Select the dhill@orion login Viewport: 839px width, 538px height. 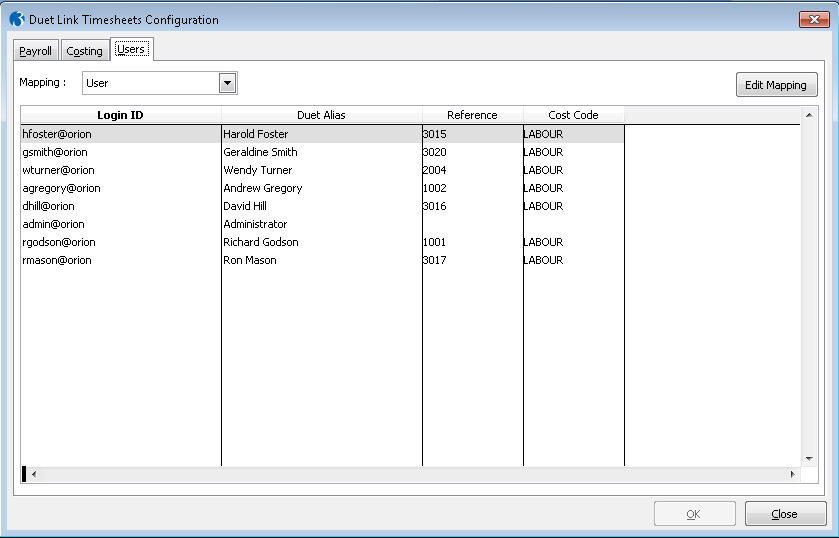(x=49, y=206)
